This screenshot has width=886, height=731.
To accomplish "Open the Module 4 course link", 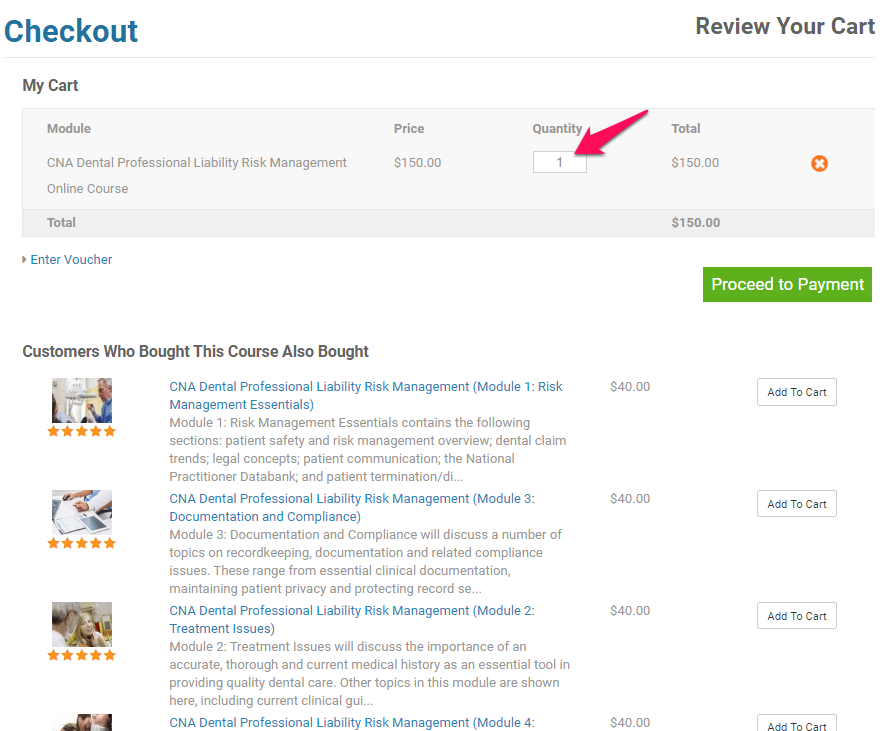I will click(x=352, y=723).
